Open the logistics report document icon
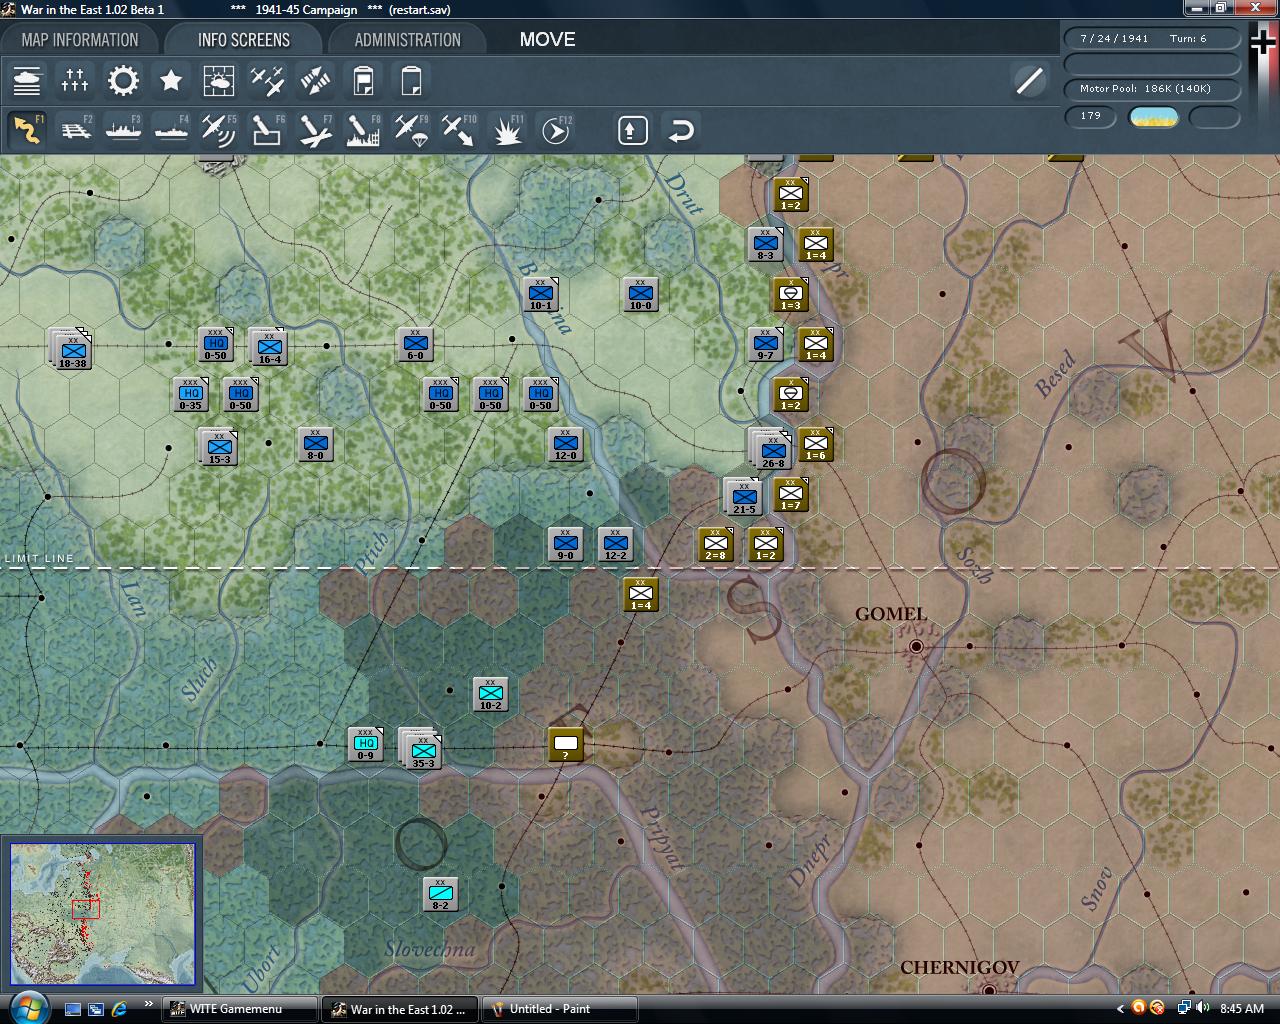 point(363,81)
